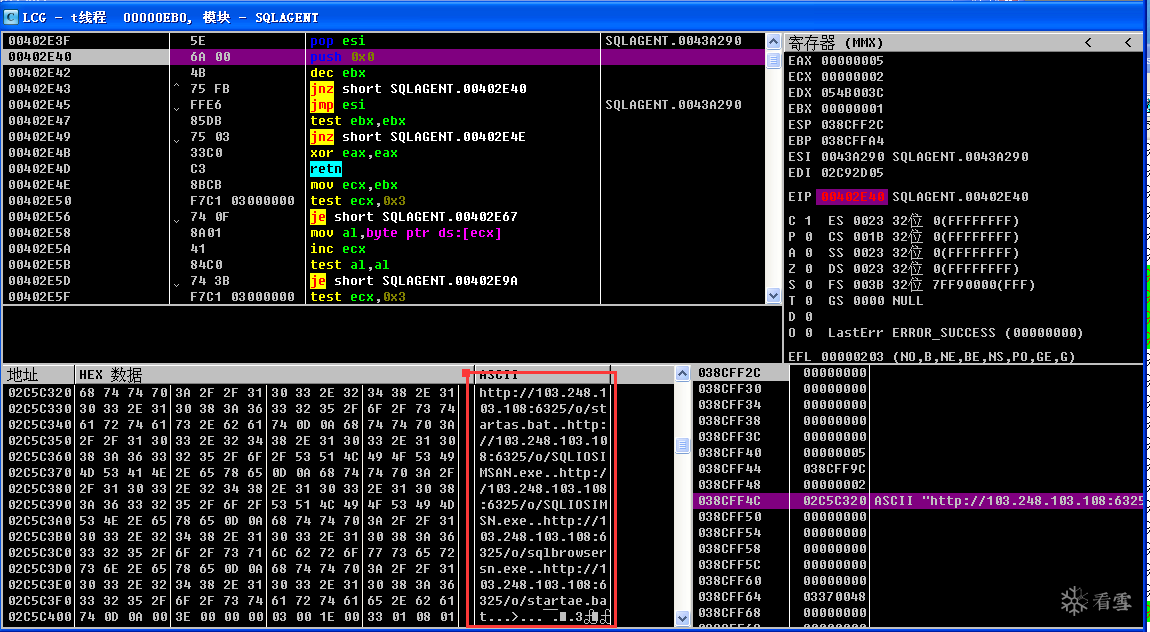This screenshot has width=1150, height=632.
Task: Select the zero flag Z 0
Action: click(800, 269)
